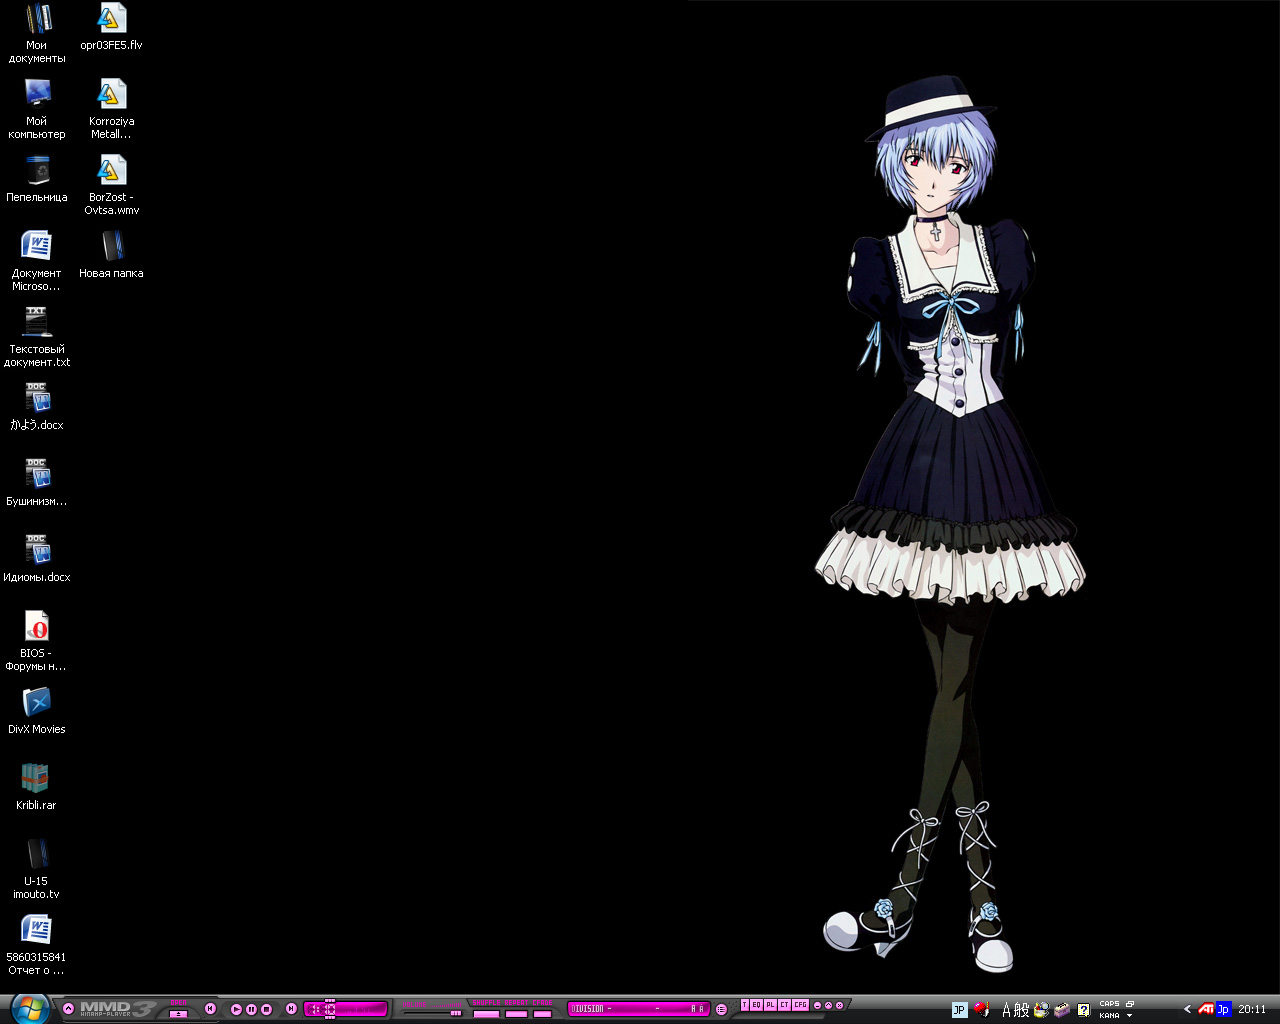Screen dimensions: 1280x1024
Task: Pause playback in Winamp player
Action: (251, 1009)
